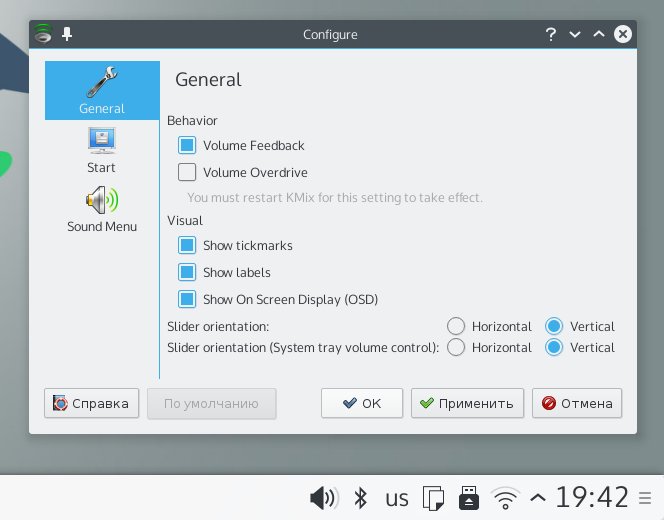This screenshot has height=520, width=664.
Task: Click the Справка help button
Action: coord(91,403)
